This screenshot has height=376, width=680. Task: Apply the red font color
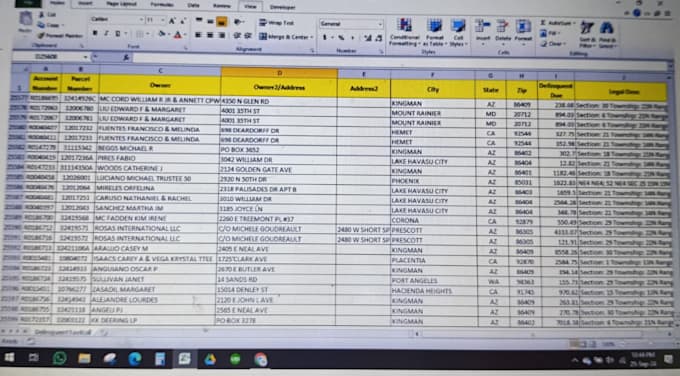(x=177, y=34)
